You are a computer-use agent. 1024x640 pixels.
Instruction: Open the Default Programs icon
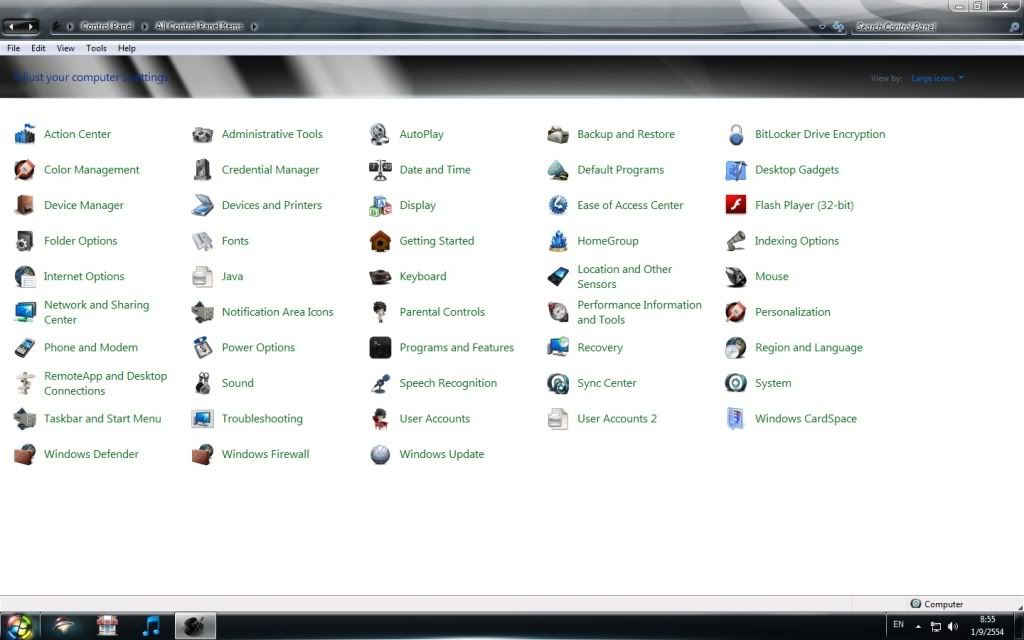[x=558, y=170]
